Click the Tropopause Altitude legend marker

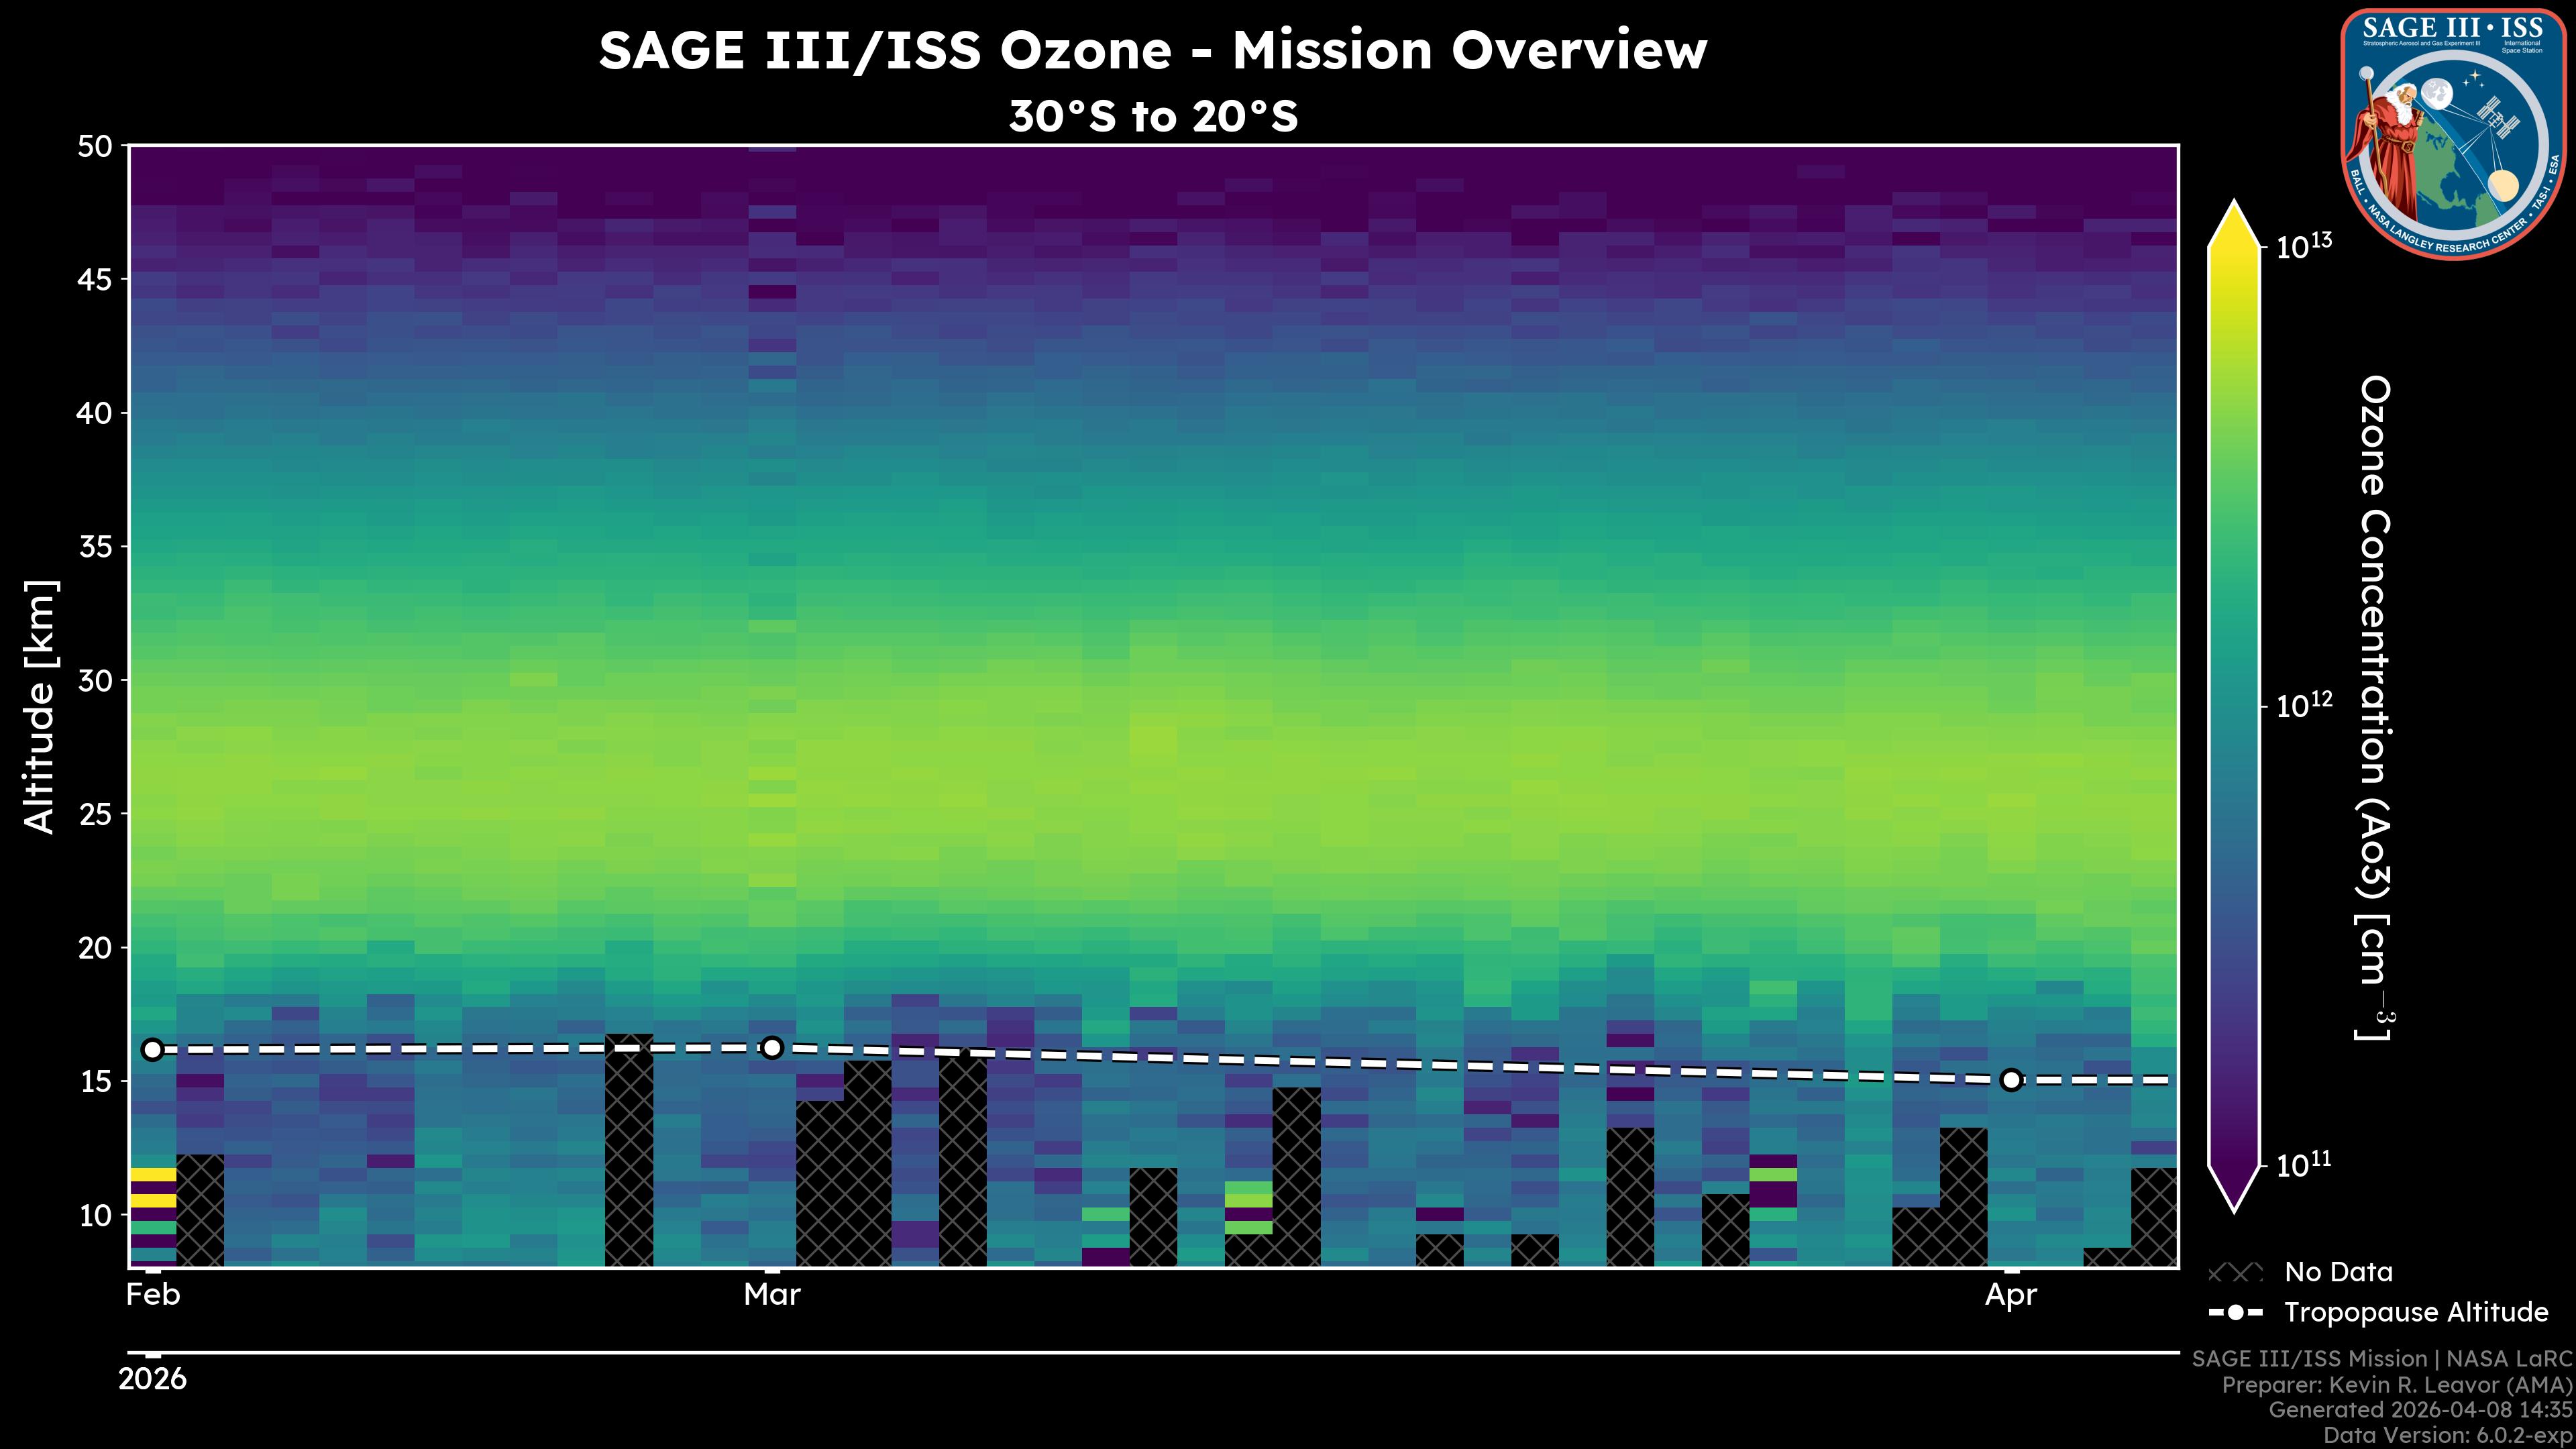tap(2235, 1312)
